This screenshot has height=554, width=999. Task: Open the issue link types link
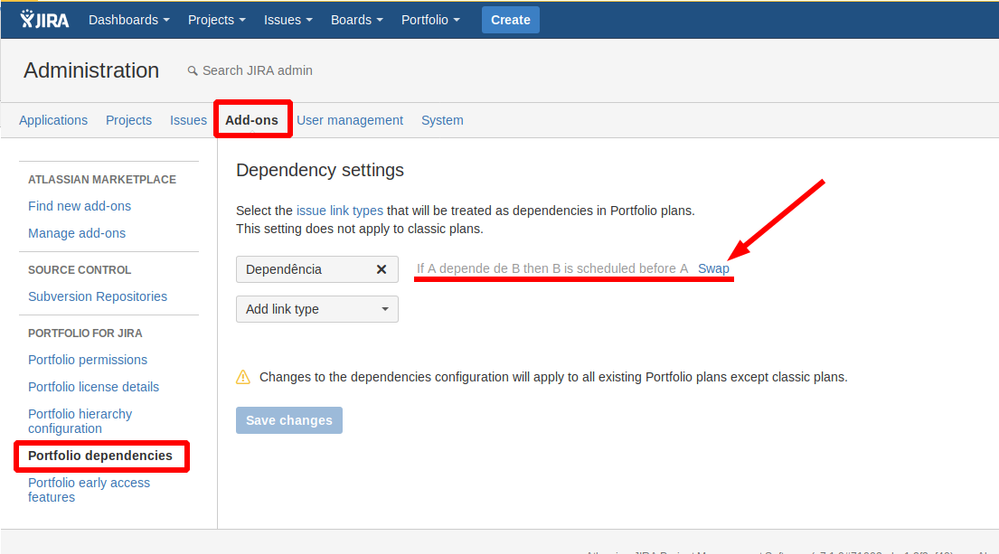[x=340, y=211]
